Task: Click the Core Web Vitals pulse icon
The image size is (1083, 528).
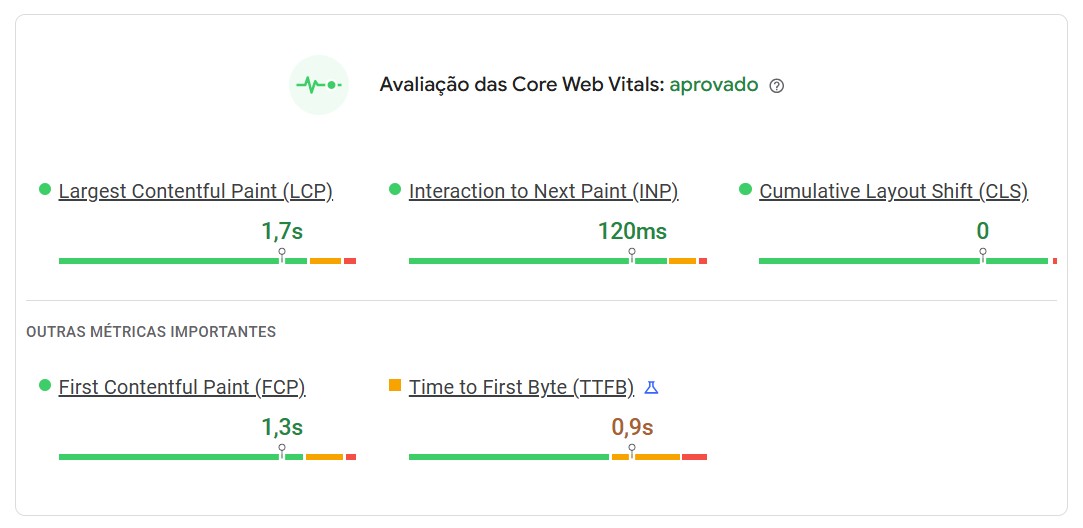Action: [319, 86]
